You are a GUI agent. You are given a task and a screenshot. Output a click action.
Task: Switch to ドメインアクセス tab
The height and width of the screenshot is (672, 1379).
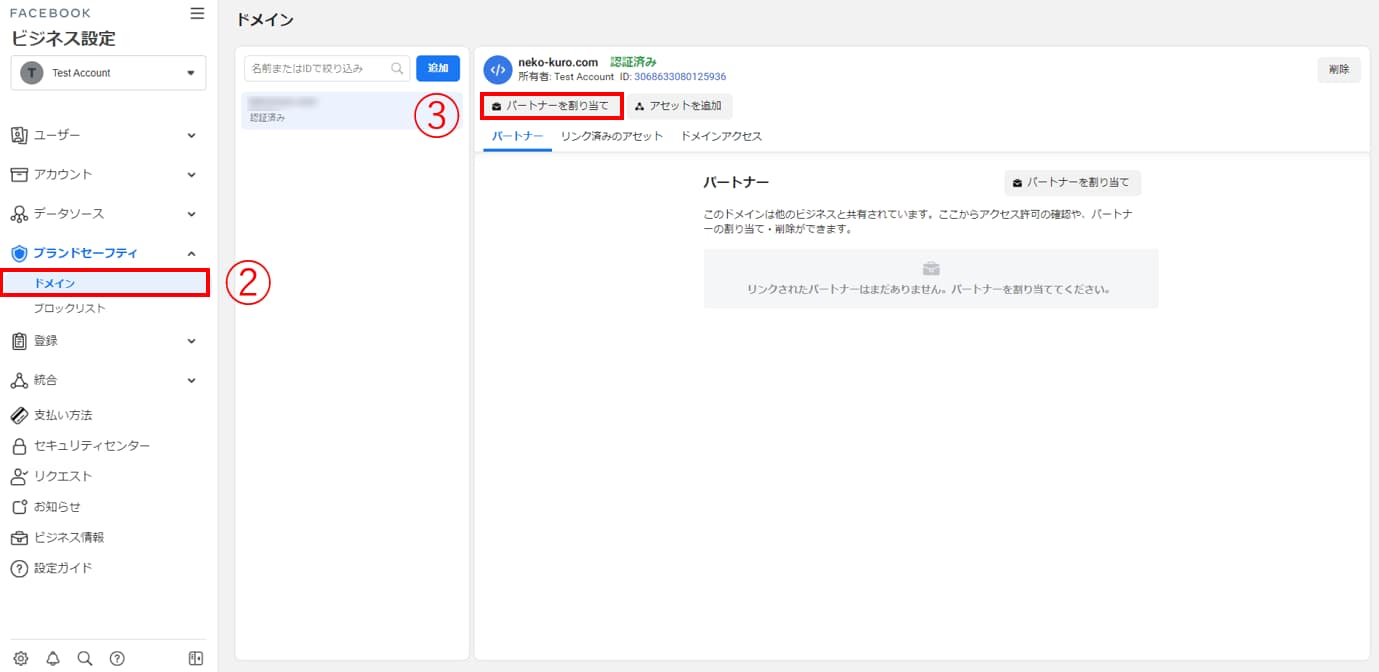[x=721, y=136]
